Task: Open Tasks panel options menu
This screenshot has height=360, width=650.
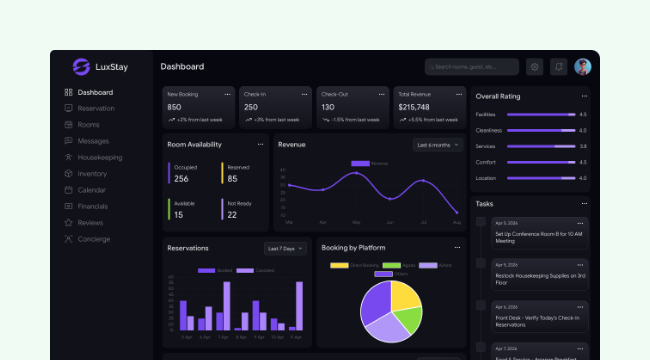Action: coord(584,204)
